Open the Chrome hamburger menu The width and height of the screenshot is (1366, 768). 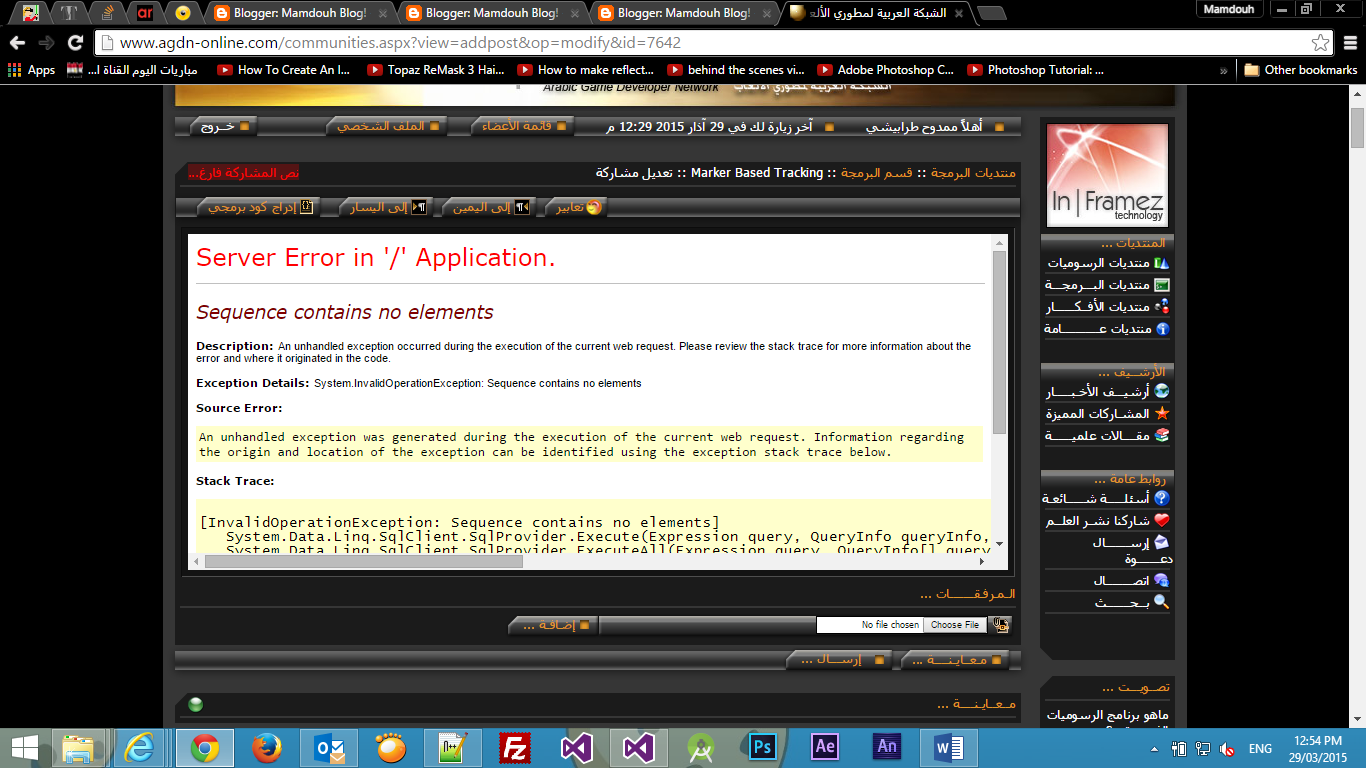tap(1350, 43)
